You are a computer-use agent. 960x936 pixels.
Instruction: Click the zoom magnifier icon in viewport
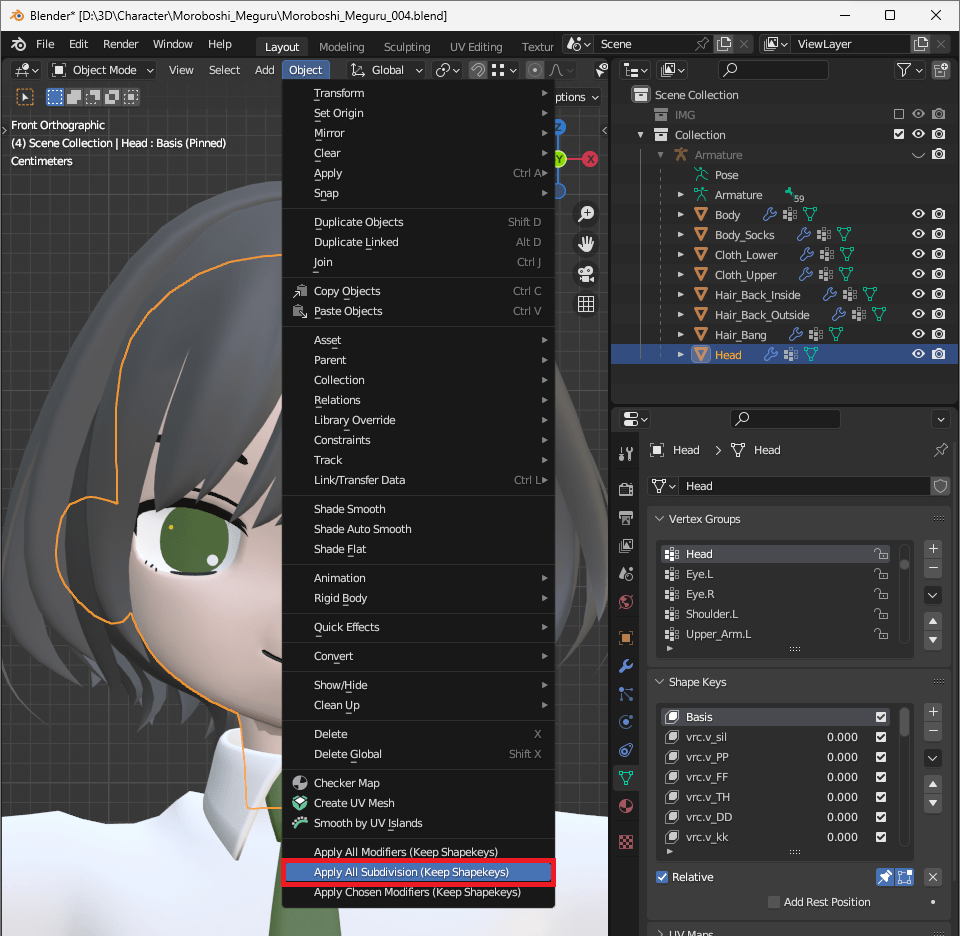(586, 214)
